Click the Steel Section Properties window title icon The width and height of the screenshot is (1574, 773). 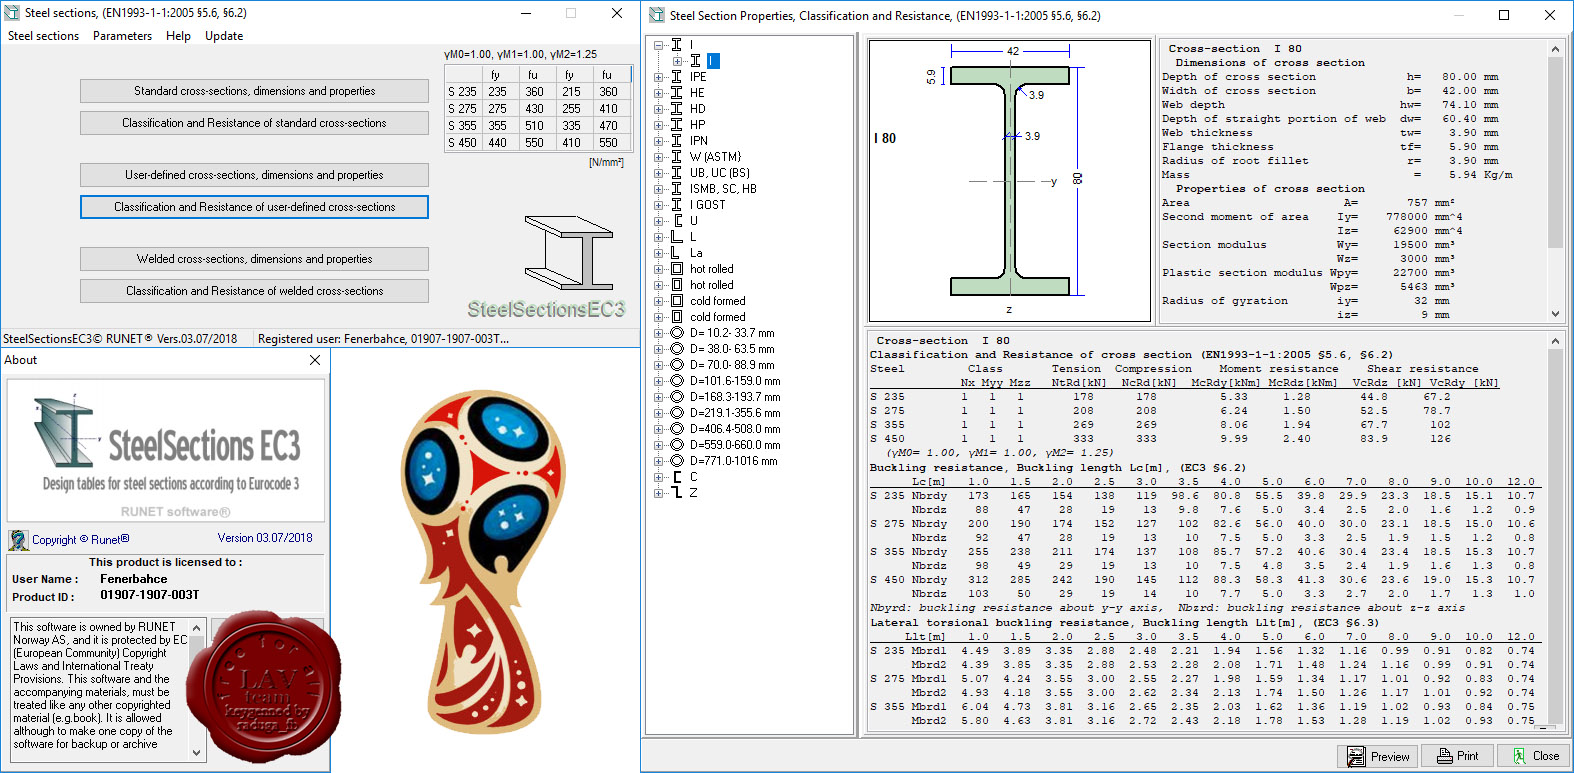pyautogui.click(x=657, y=15)
